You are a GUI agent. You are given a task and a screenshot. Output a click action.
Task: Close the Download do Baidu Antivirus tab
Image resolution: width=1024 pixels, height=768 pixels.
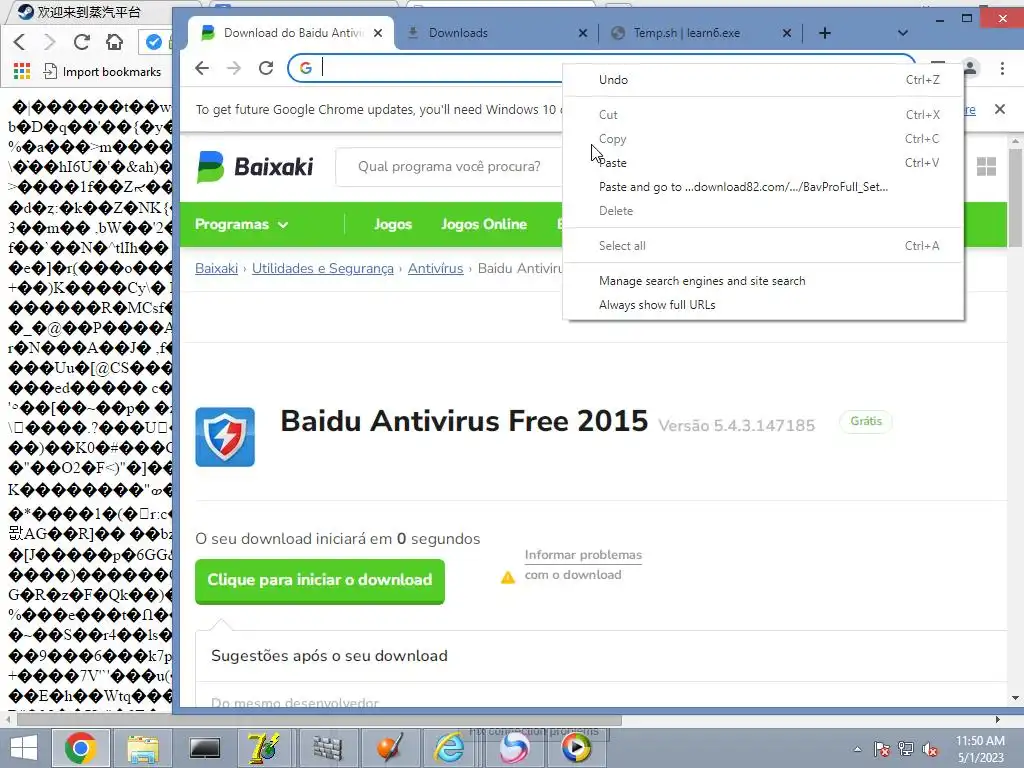click(x=378, y=33)
